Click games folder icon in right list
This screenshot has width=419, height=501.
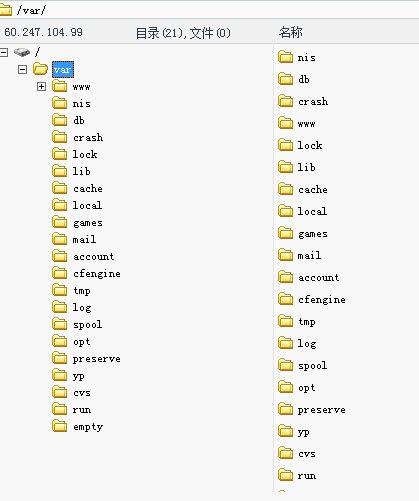coord(286,233)
